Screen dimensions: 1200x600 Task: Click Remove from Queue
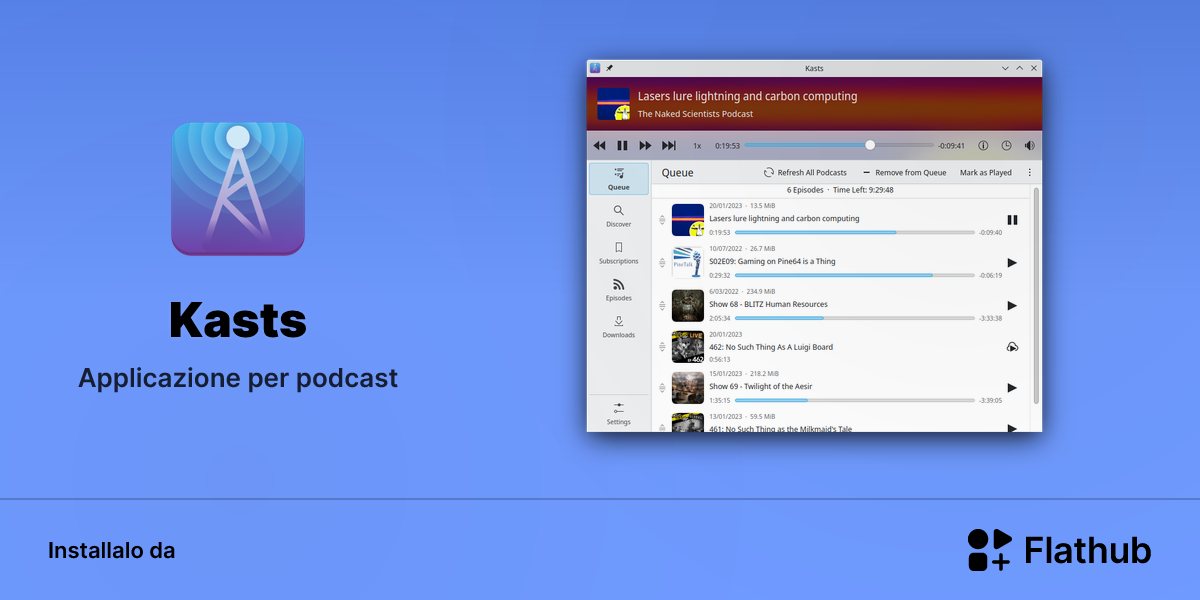pyautogui.click(x=904, y=173)
